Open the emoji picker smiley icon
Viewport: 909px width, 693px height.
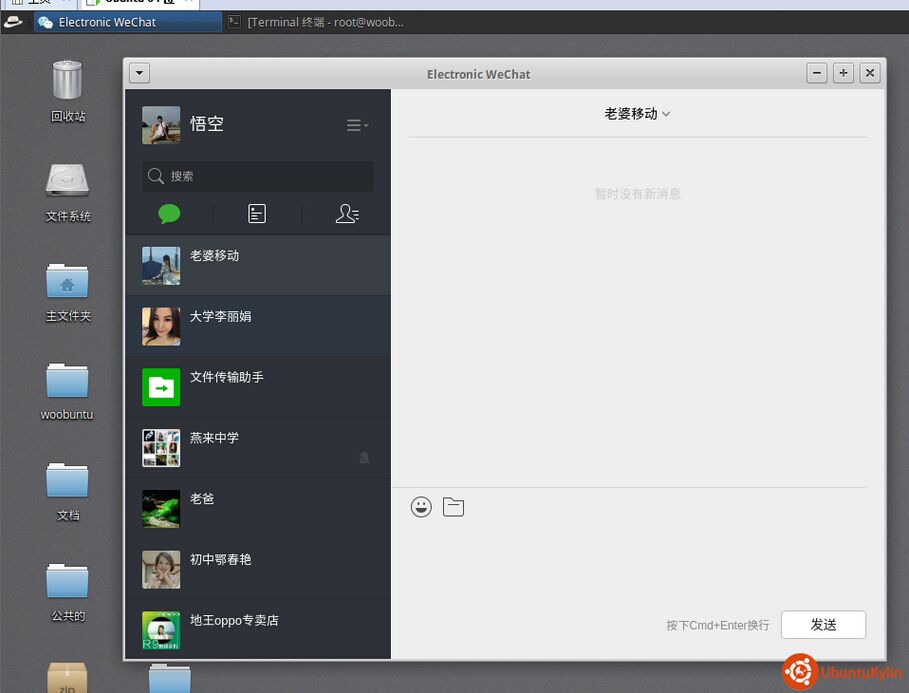(x=421, y=507)
